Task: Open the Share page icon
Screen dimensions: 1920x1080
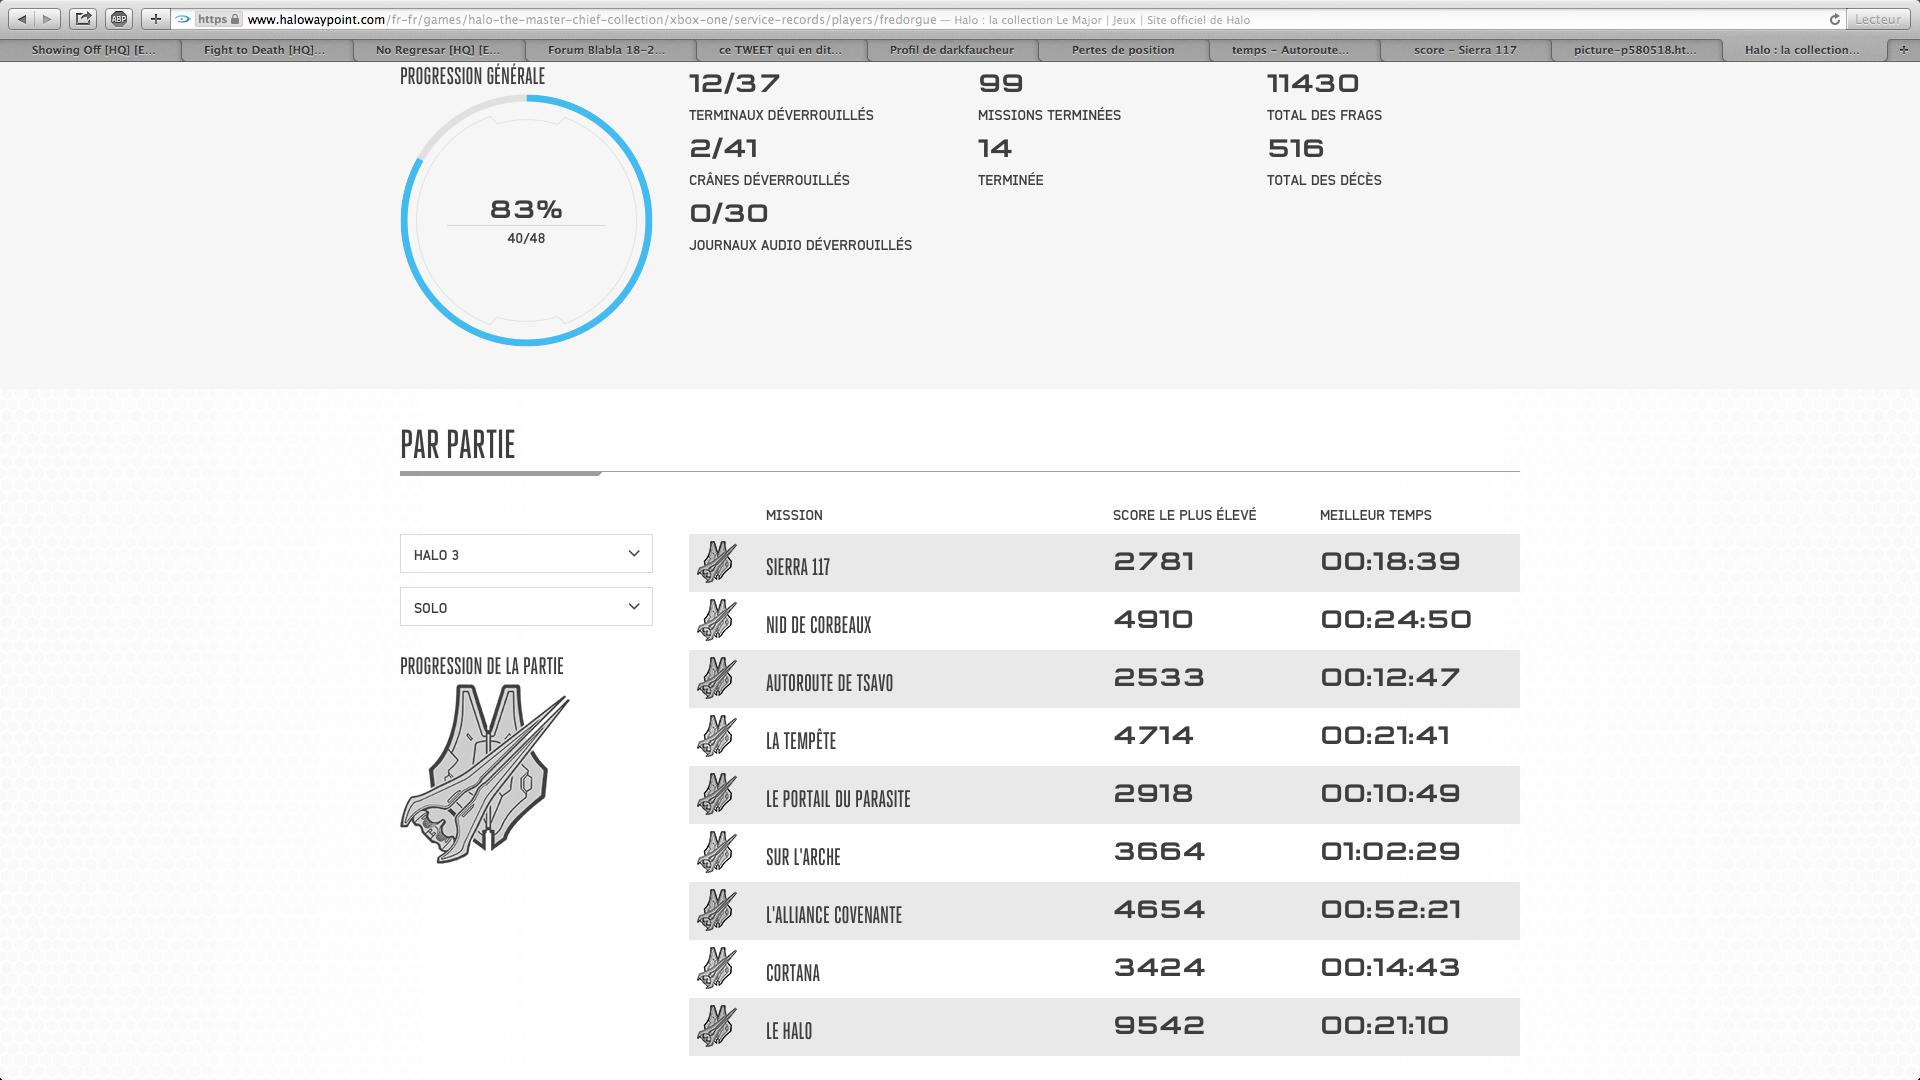Action: [x=84, y=19]
